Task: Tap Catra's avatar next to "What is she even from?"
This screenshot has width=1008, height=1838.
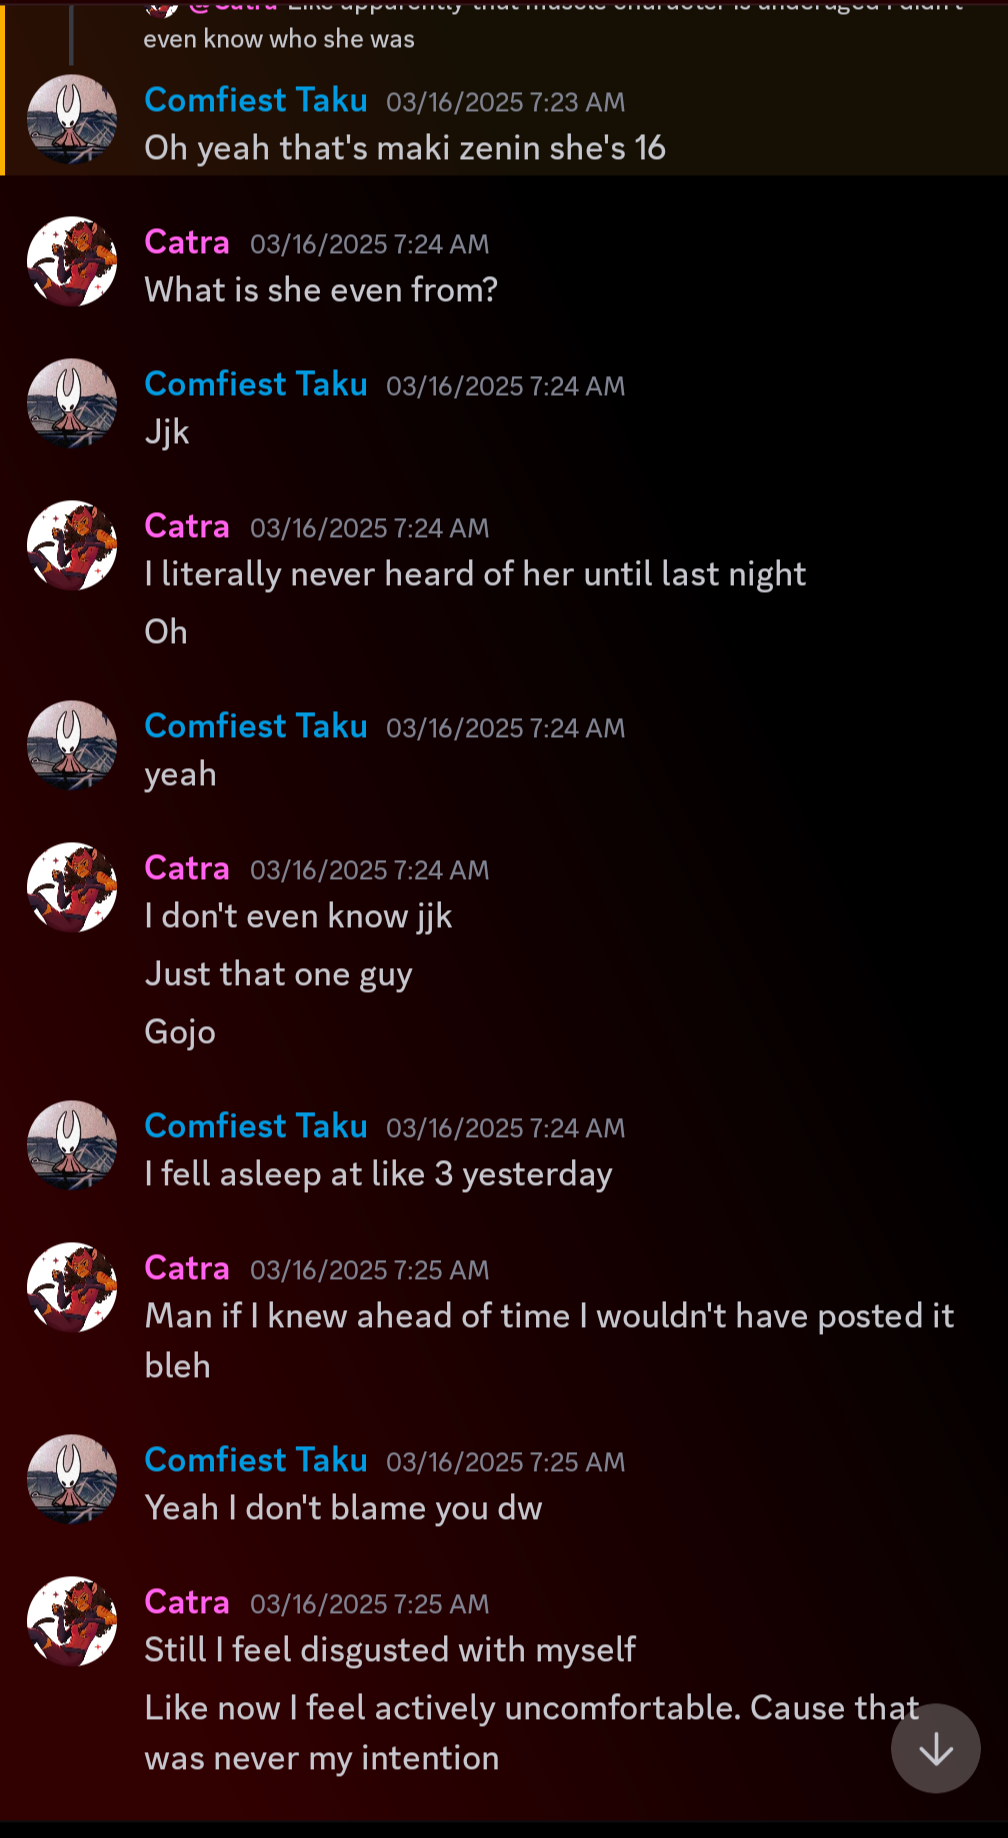Action: [x=72, y=261]
